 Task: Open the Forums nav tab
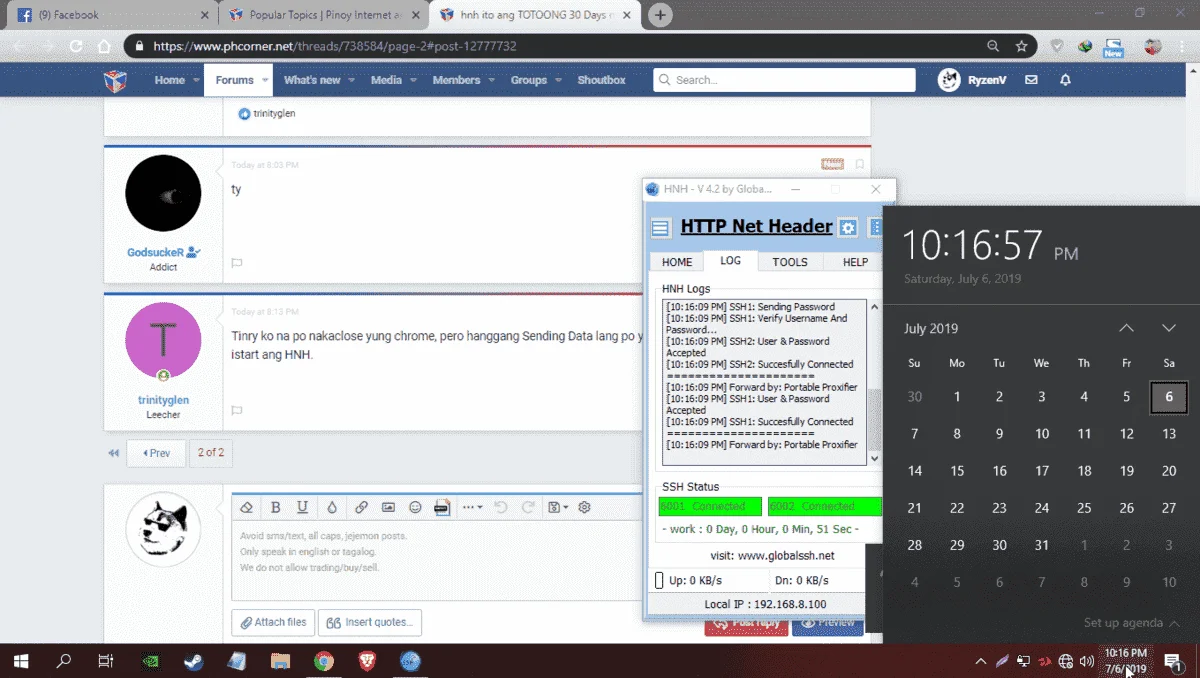pos(235,80)
